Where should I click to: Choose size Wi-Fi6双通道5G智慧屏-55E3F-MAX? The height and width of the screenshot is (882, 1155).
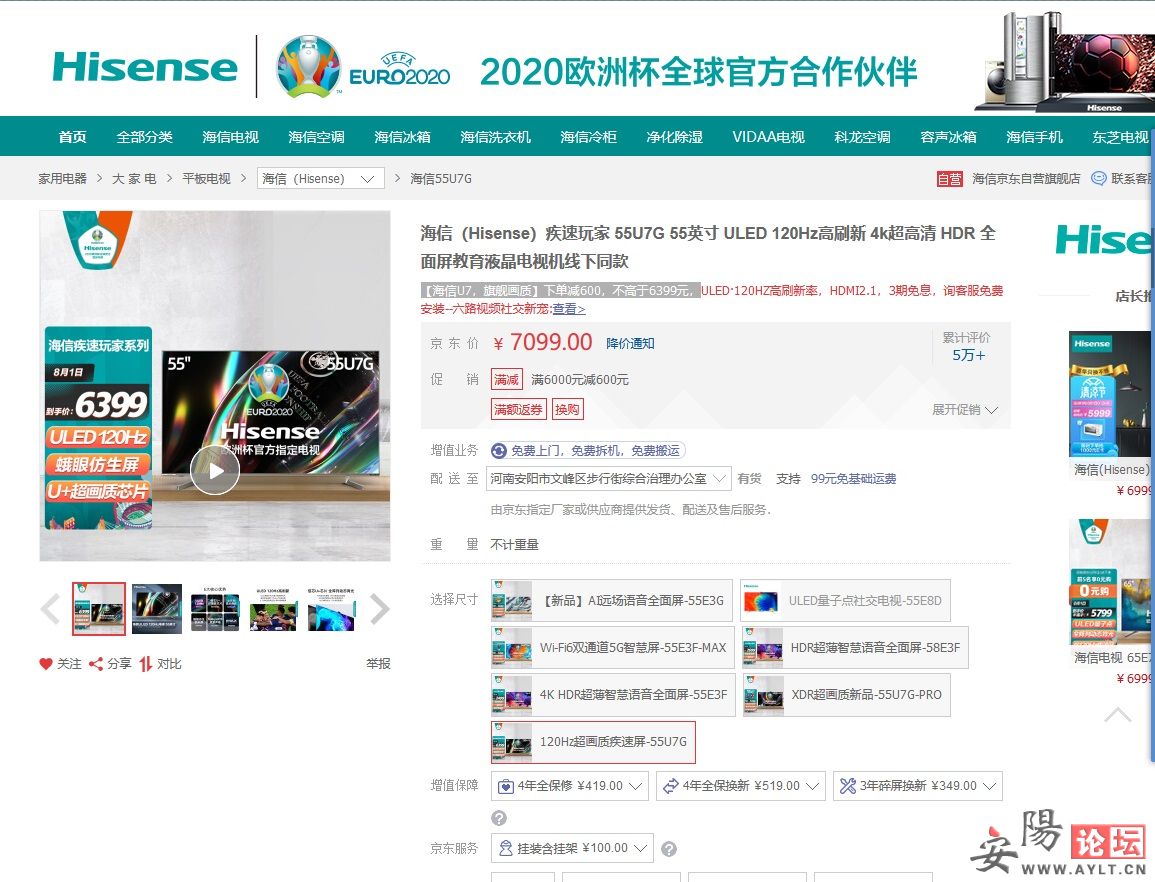coord(613,648)
